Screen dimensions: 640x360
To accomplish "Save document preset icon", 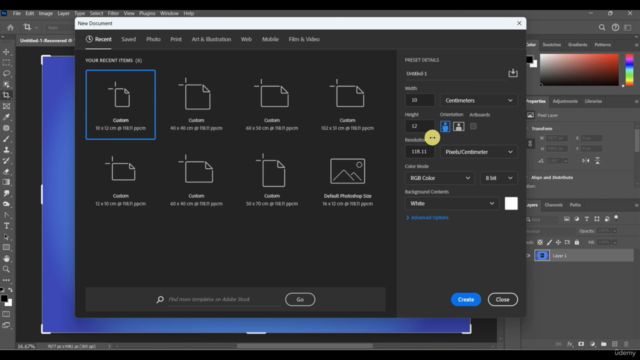I will pyautogui.click(x=513, y=73).
